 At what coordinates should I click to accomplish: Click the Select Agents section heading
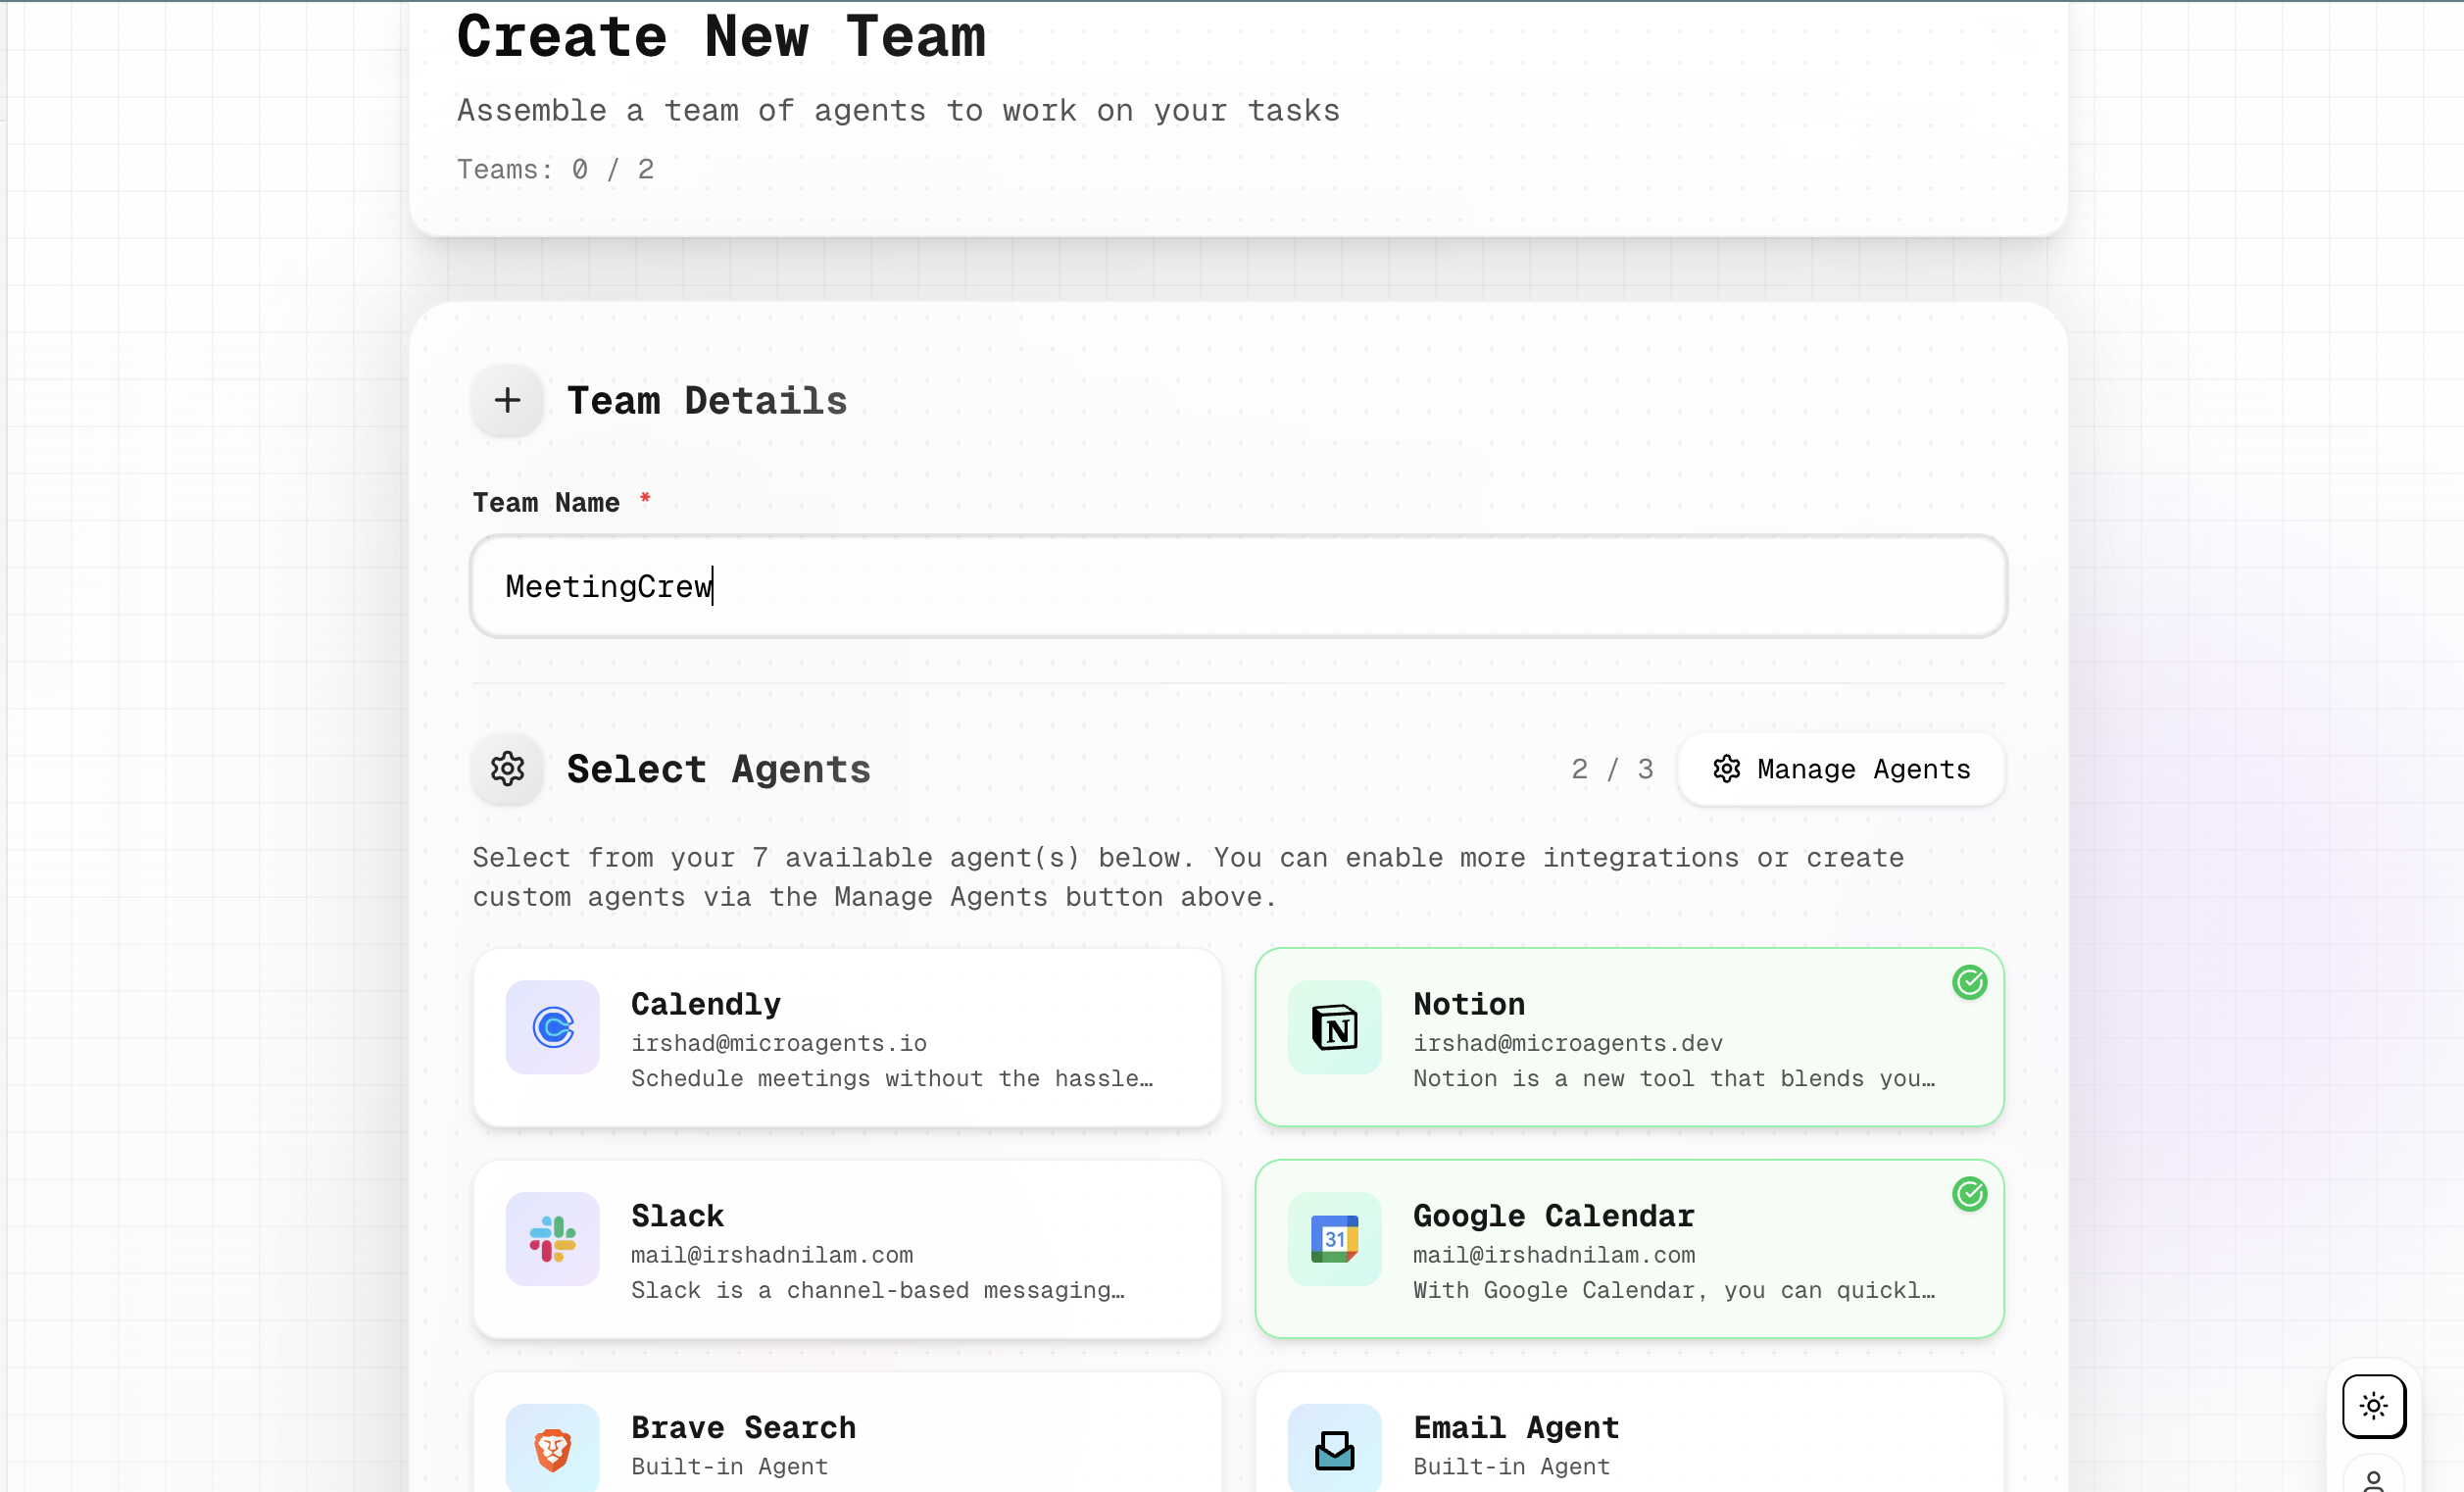tap(718, 769)
